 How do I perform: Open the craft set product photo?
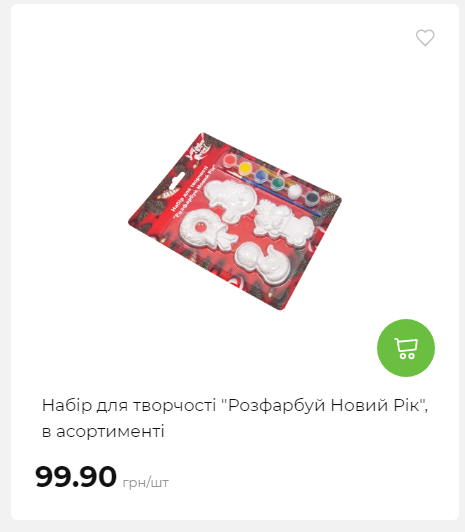click(235, 221)
